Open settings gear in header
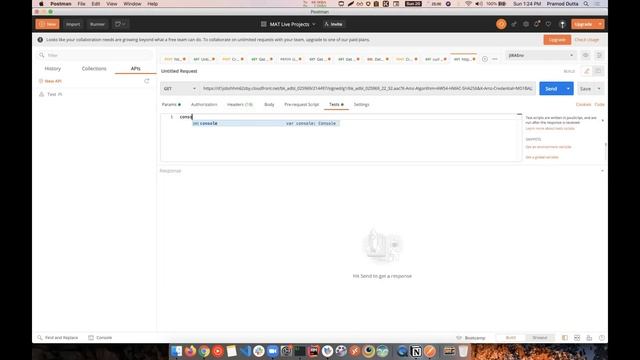Image resolution: width=640 pixels, height=360 pixels. click(x=526, y=24)
